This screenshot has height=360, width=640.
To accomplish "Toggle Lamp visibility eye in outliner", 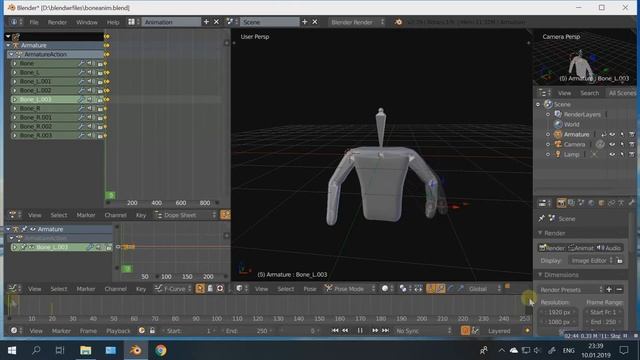I will (x=612, y=154).
